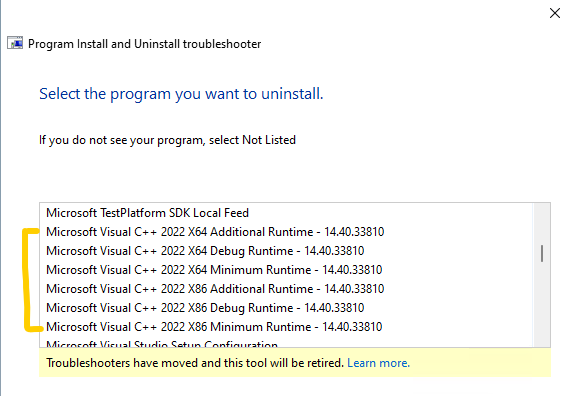Click the program list scrollbar thumb
Image resolution: width=567 pixels, height=396 pixels.
[x=542, y=253]
